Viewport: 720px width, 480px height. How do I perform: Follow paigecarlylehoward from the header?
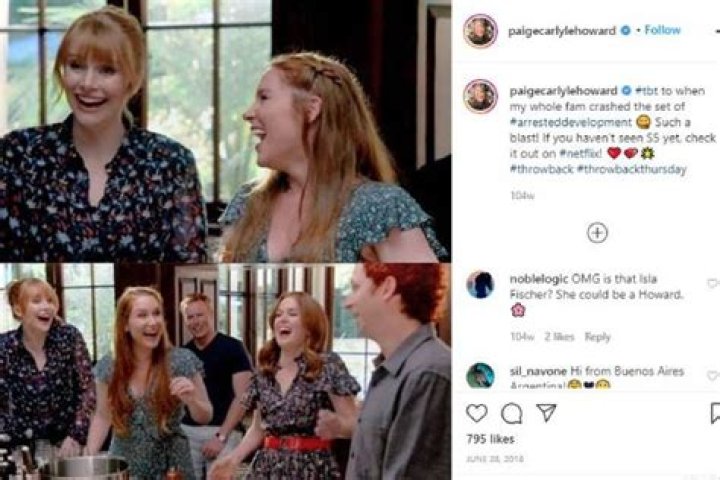[662, 30]
